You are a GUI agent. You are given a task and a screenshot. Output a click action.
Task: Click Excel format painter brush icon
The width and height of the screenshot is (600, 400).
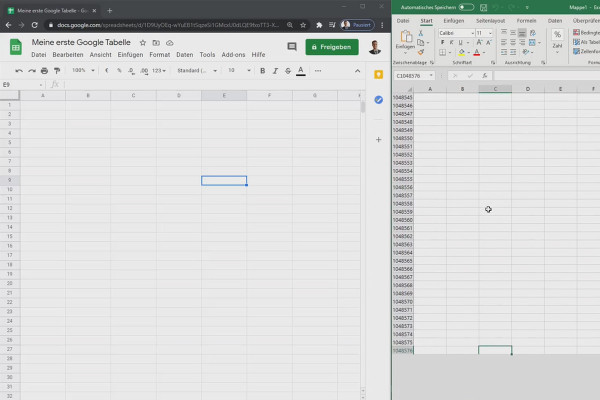(x=421, y=52)
